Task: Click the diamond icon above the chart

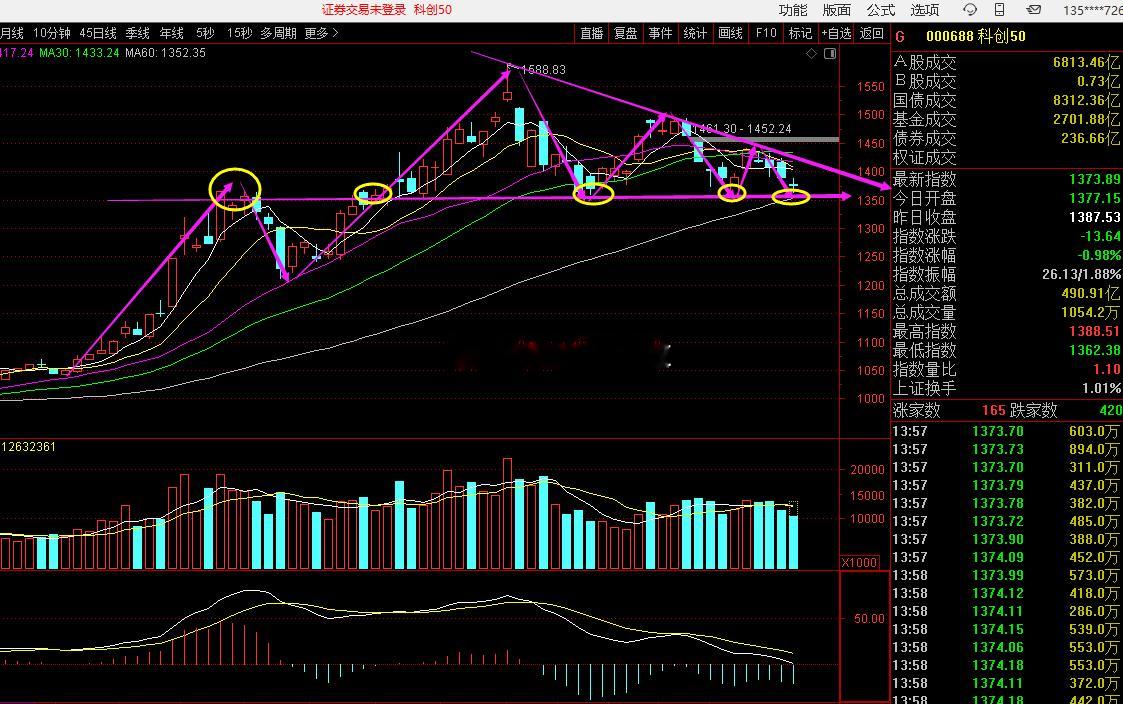Action: 811,54
